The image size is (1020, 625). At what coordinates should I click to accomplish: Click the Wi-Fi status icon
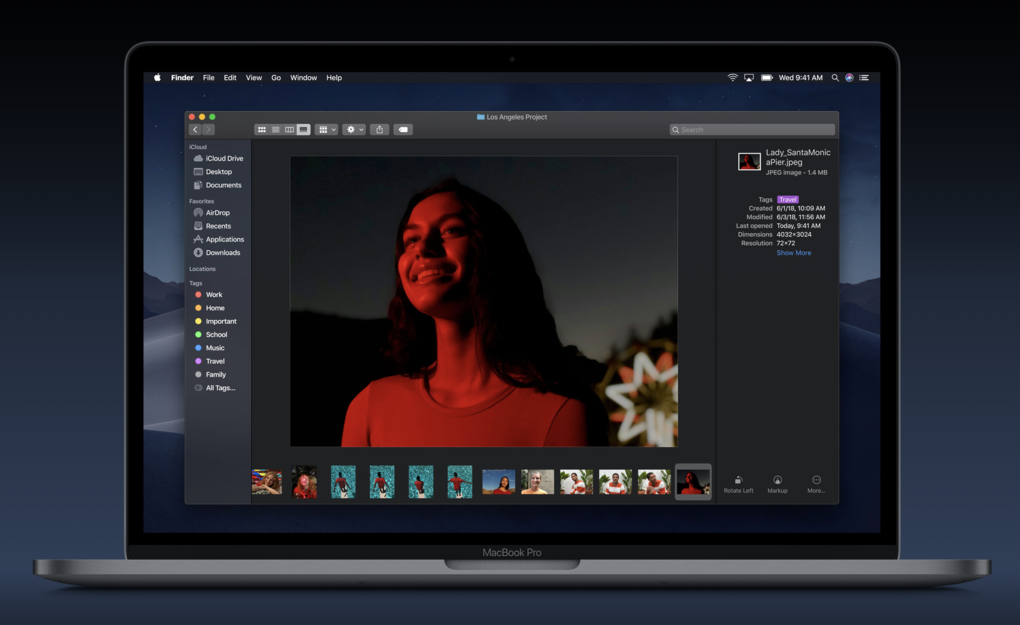pyautogui.click(x=732, y=77)
